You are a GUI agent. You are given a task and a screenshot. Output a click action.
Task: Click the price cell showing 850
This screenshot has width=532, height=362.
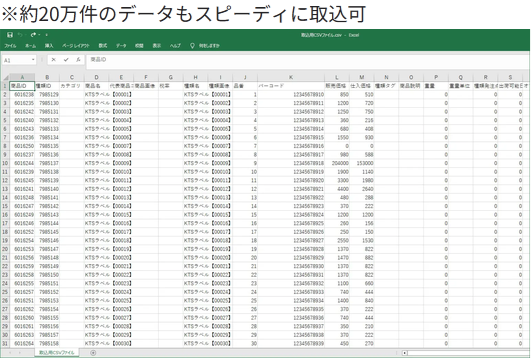tap(337, 95)
